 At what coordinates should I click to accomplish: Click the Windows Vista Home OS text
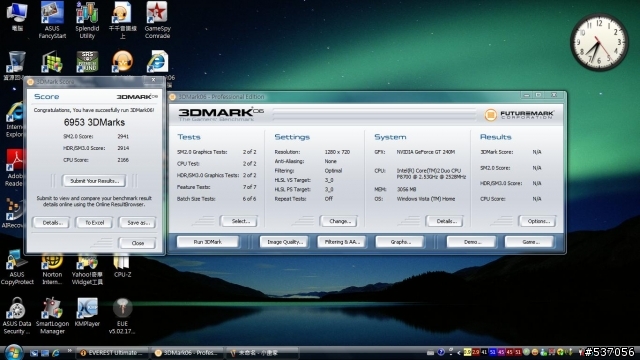click(x=426, y=199)
